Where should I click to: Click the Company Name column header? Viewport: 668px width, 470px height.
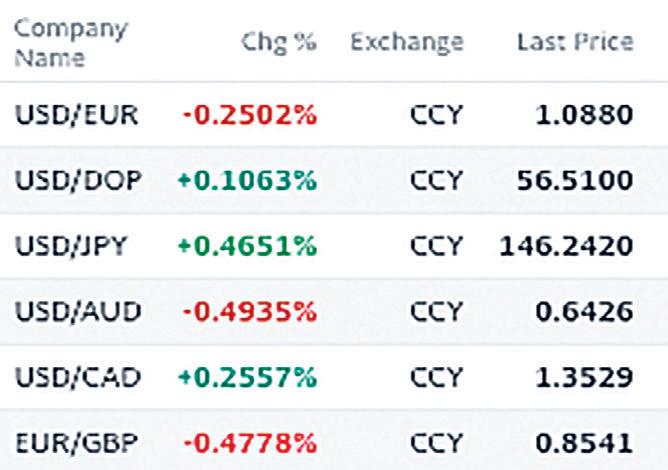point(70,42)
